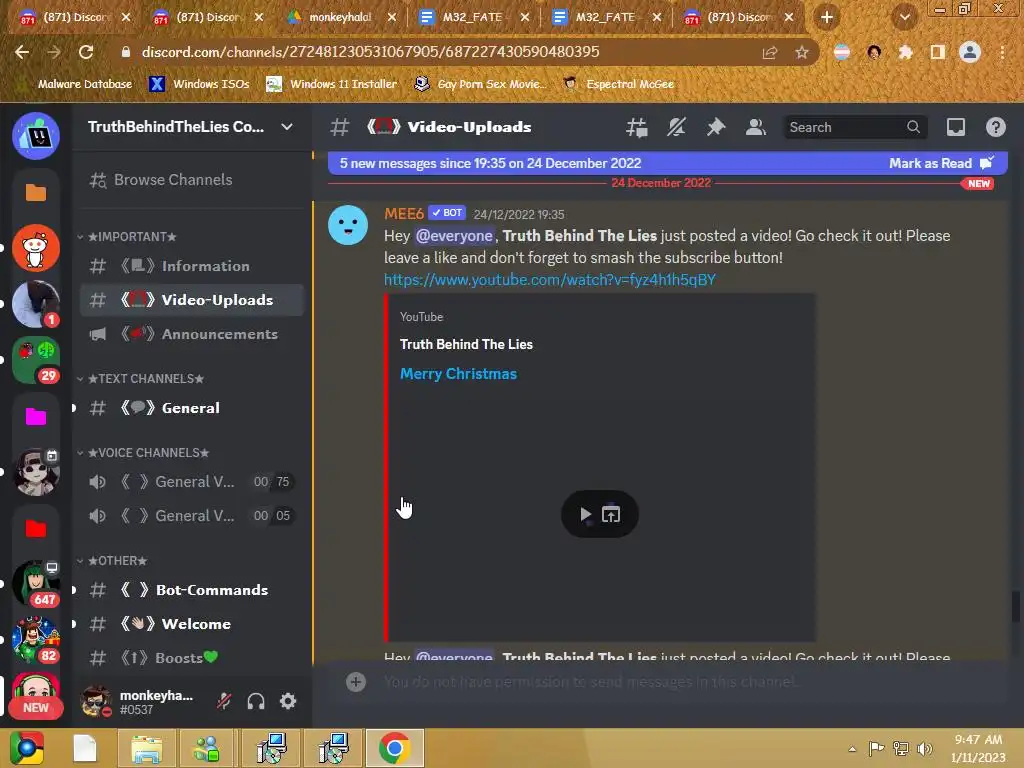Join General voice channel with 75 limit
1024x768 pixels.
point(191,482)
